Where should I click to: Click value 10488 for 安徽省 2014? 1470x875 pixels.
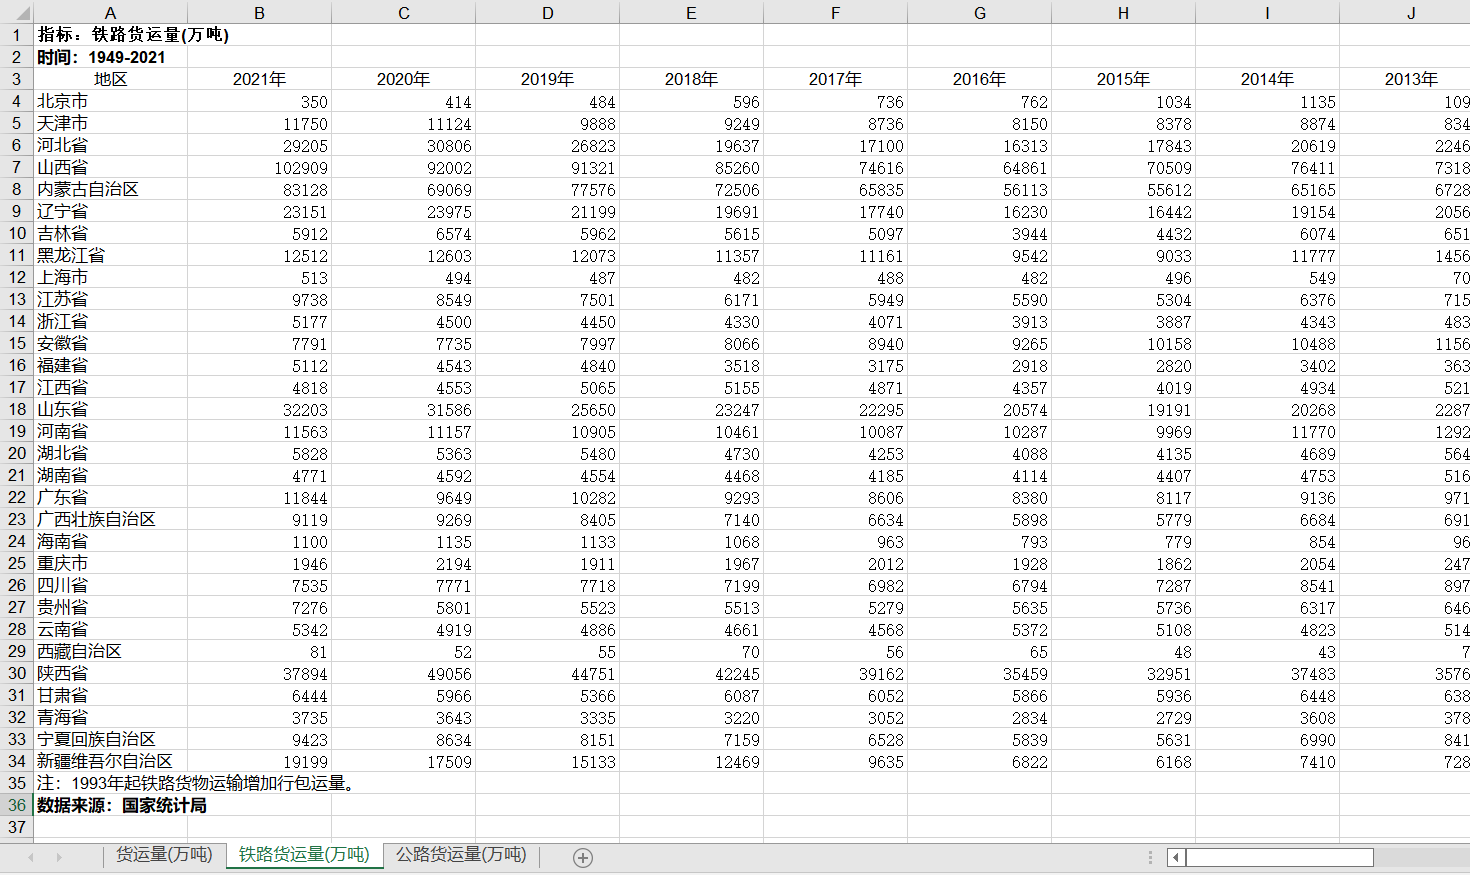(1267, 343)
